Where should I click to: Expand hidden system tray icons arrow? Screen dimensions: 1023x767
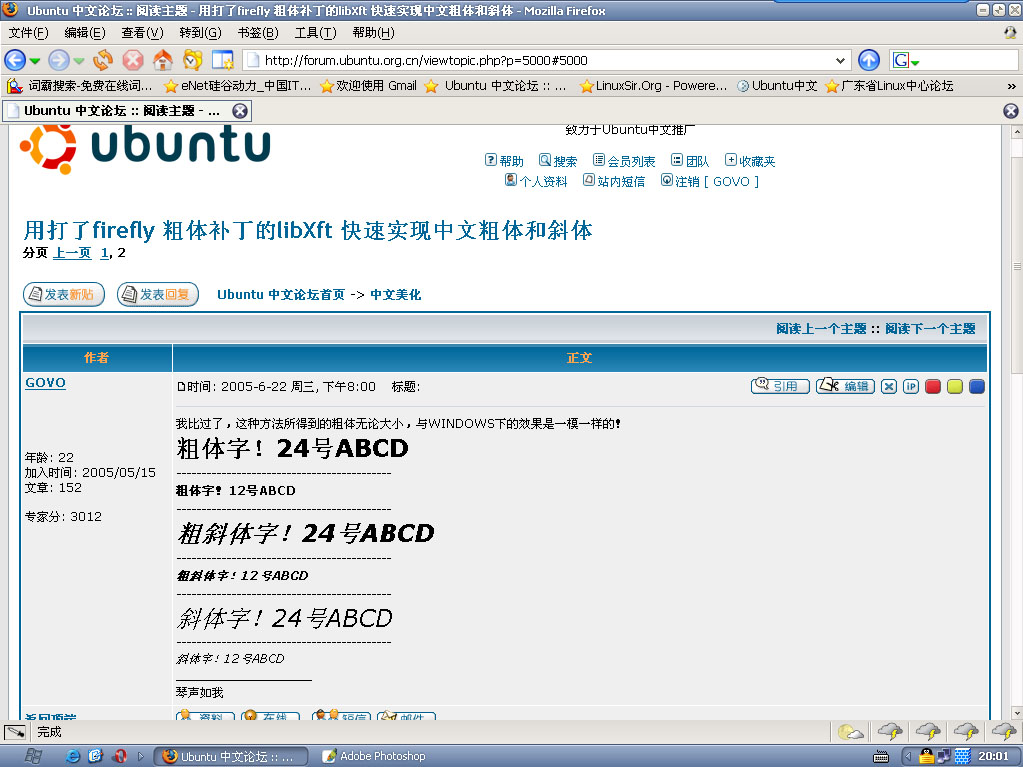pos(907,757)
